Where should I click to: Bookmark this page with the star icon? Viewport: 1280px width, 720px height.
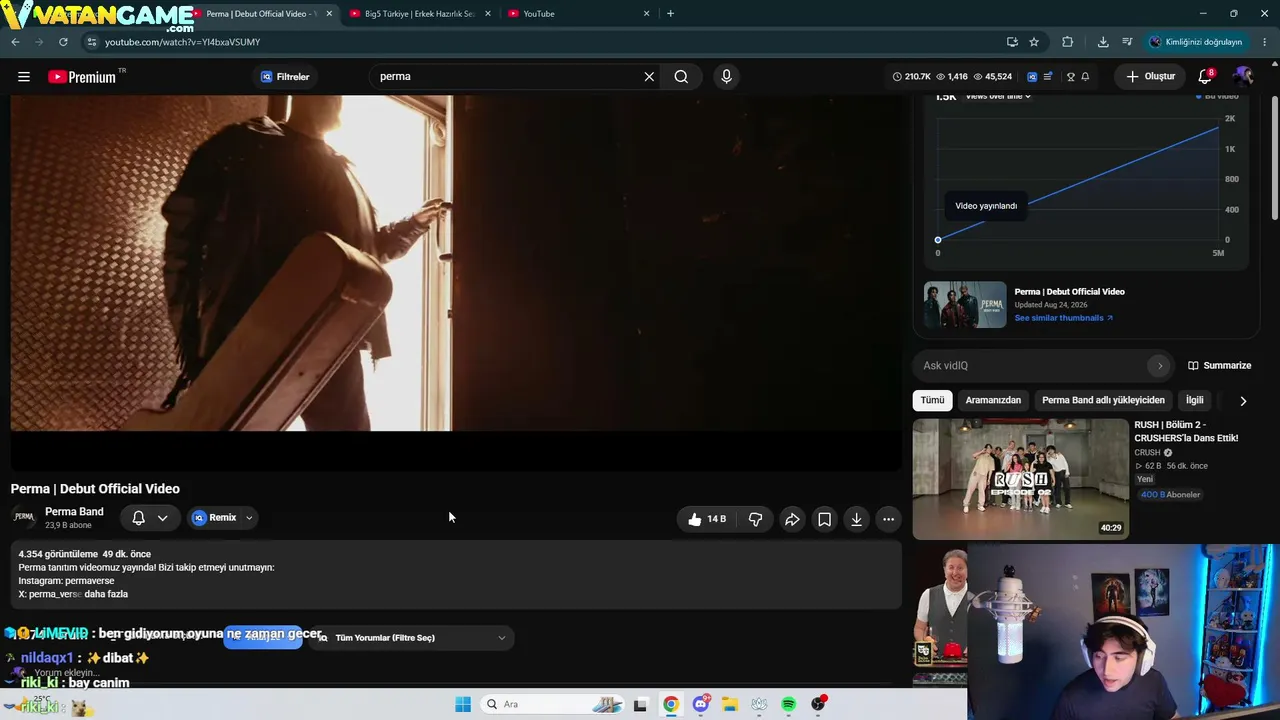[x=1034, y=42]
